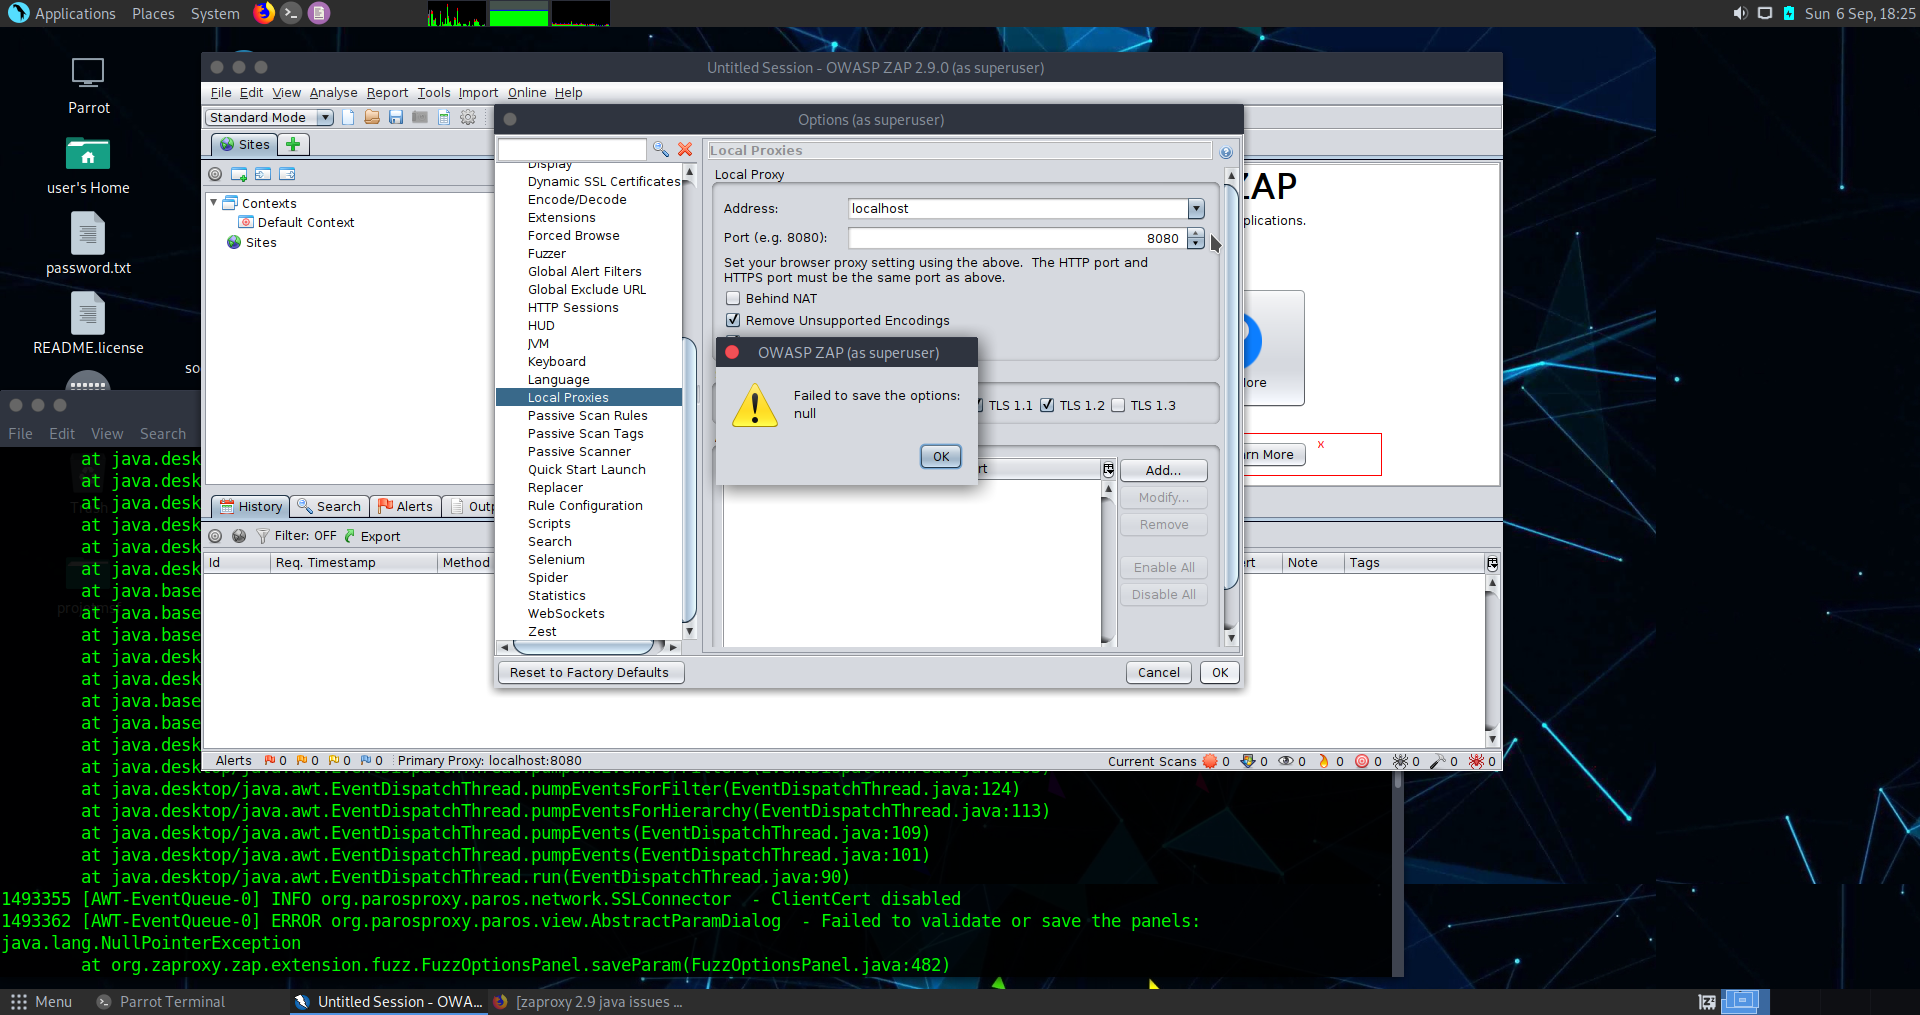The width and height of the screenshot is (1920, 1015).
Task: Open a saved session via the folder icon
Action: coord(371,117)
